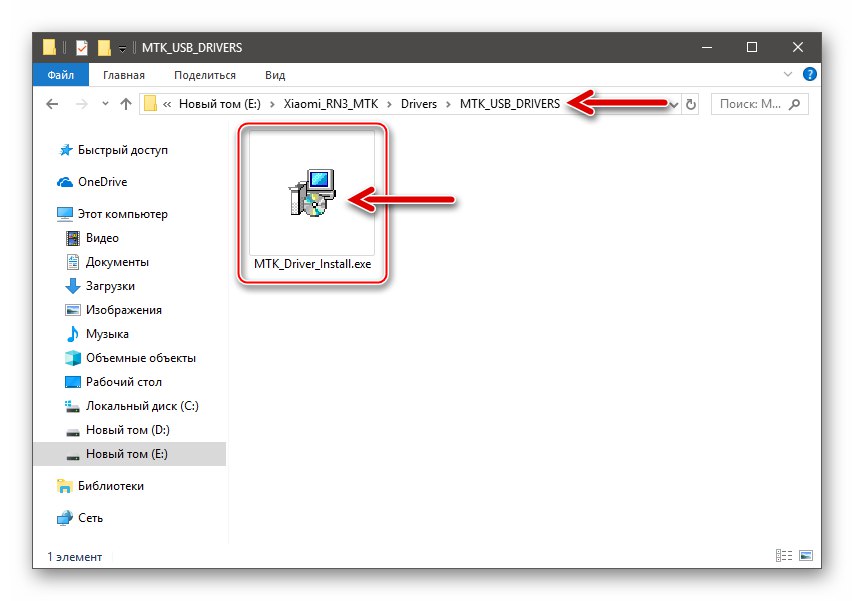Click Drivers in the breadcrumb path
854x601 pixels.
[419, 104]
